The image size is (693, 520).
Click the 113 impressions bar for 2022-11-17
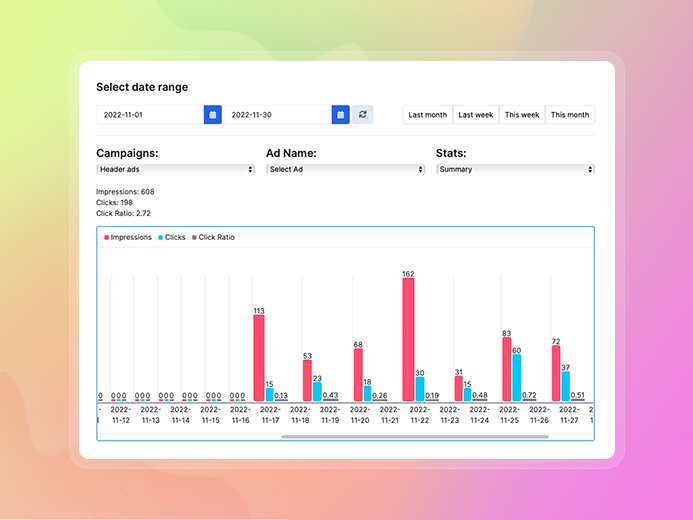point(259,358)
